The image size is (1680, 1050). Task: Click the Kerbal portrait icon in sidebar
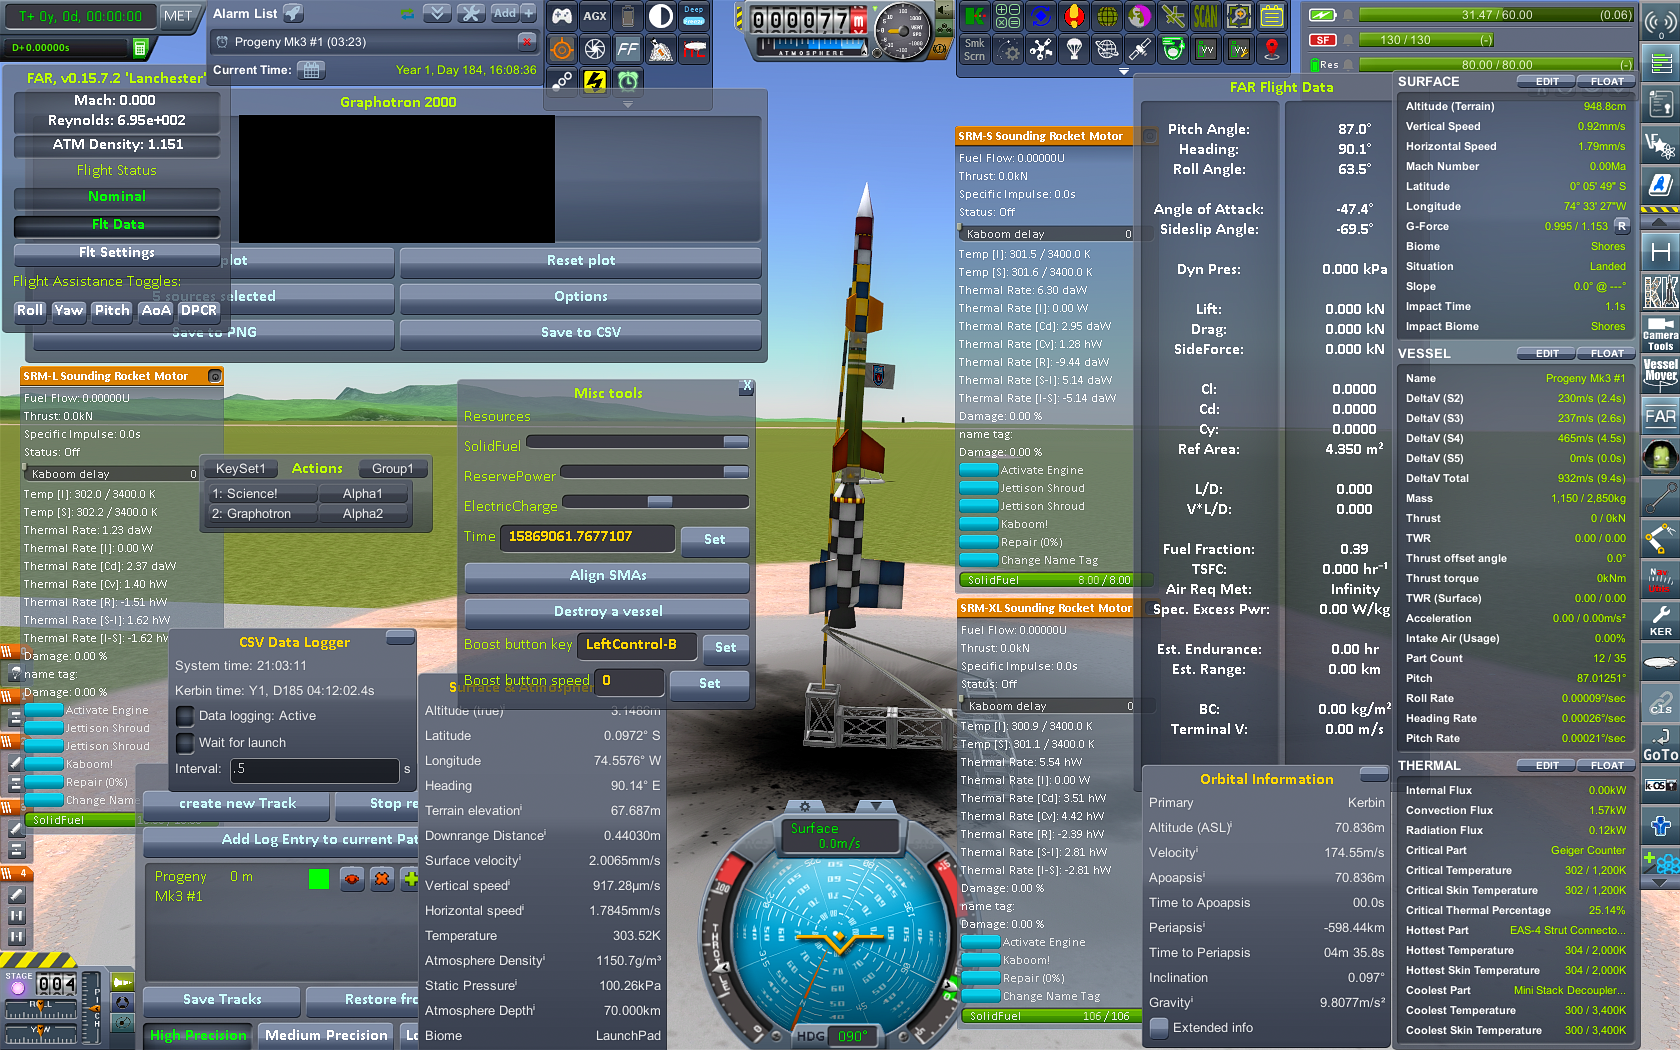pos(1661,457)
